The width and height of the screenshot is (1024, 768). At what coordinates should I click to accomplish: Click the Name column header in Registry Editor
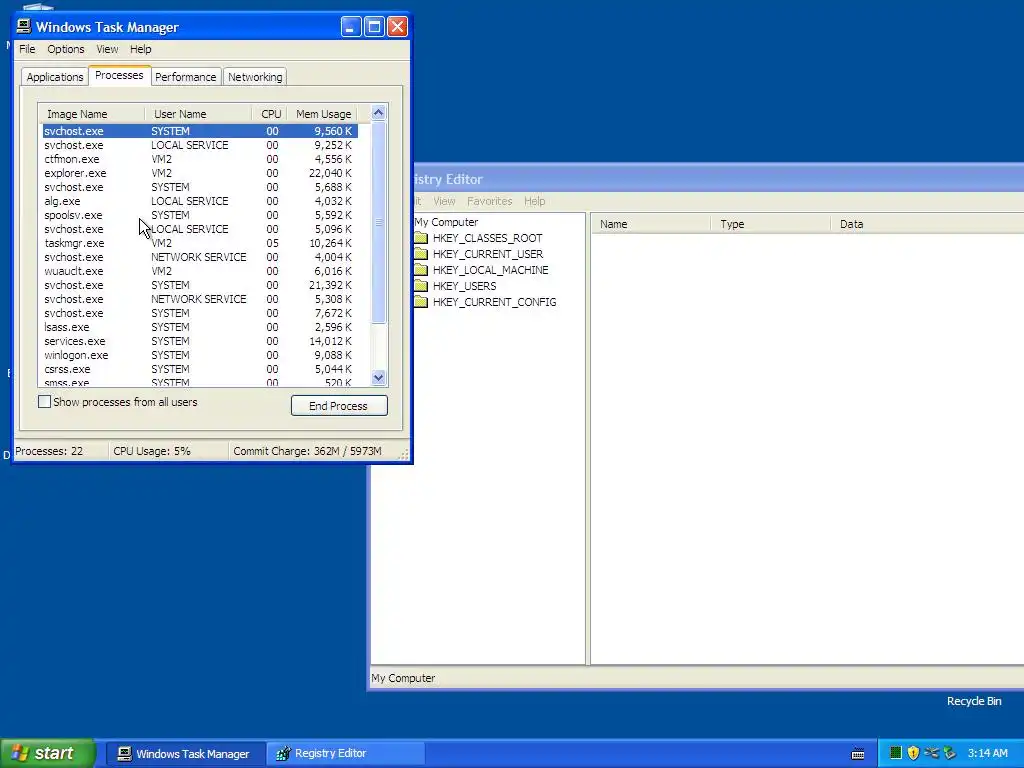coord(651,224)
